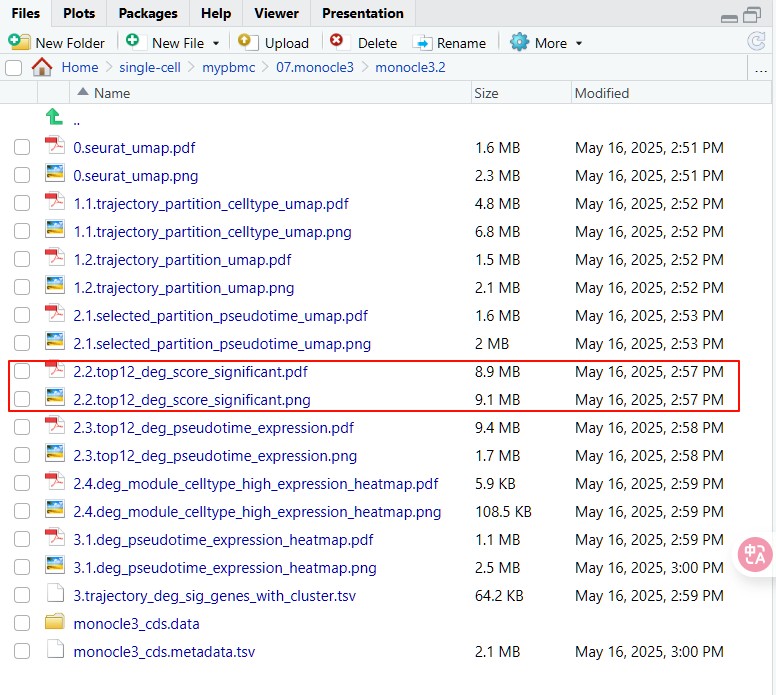
Task: Click PDF icon of 2.4.deg_module_celltype_high_expression_heatmap.pdf
Action: (x=54, y=481)
